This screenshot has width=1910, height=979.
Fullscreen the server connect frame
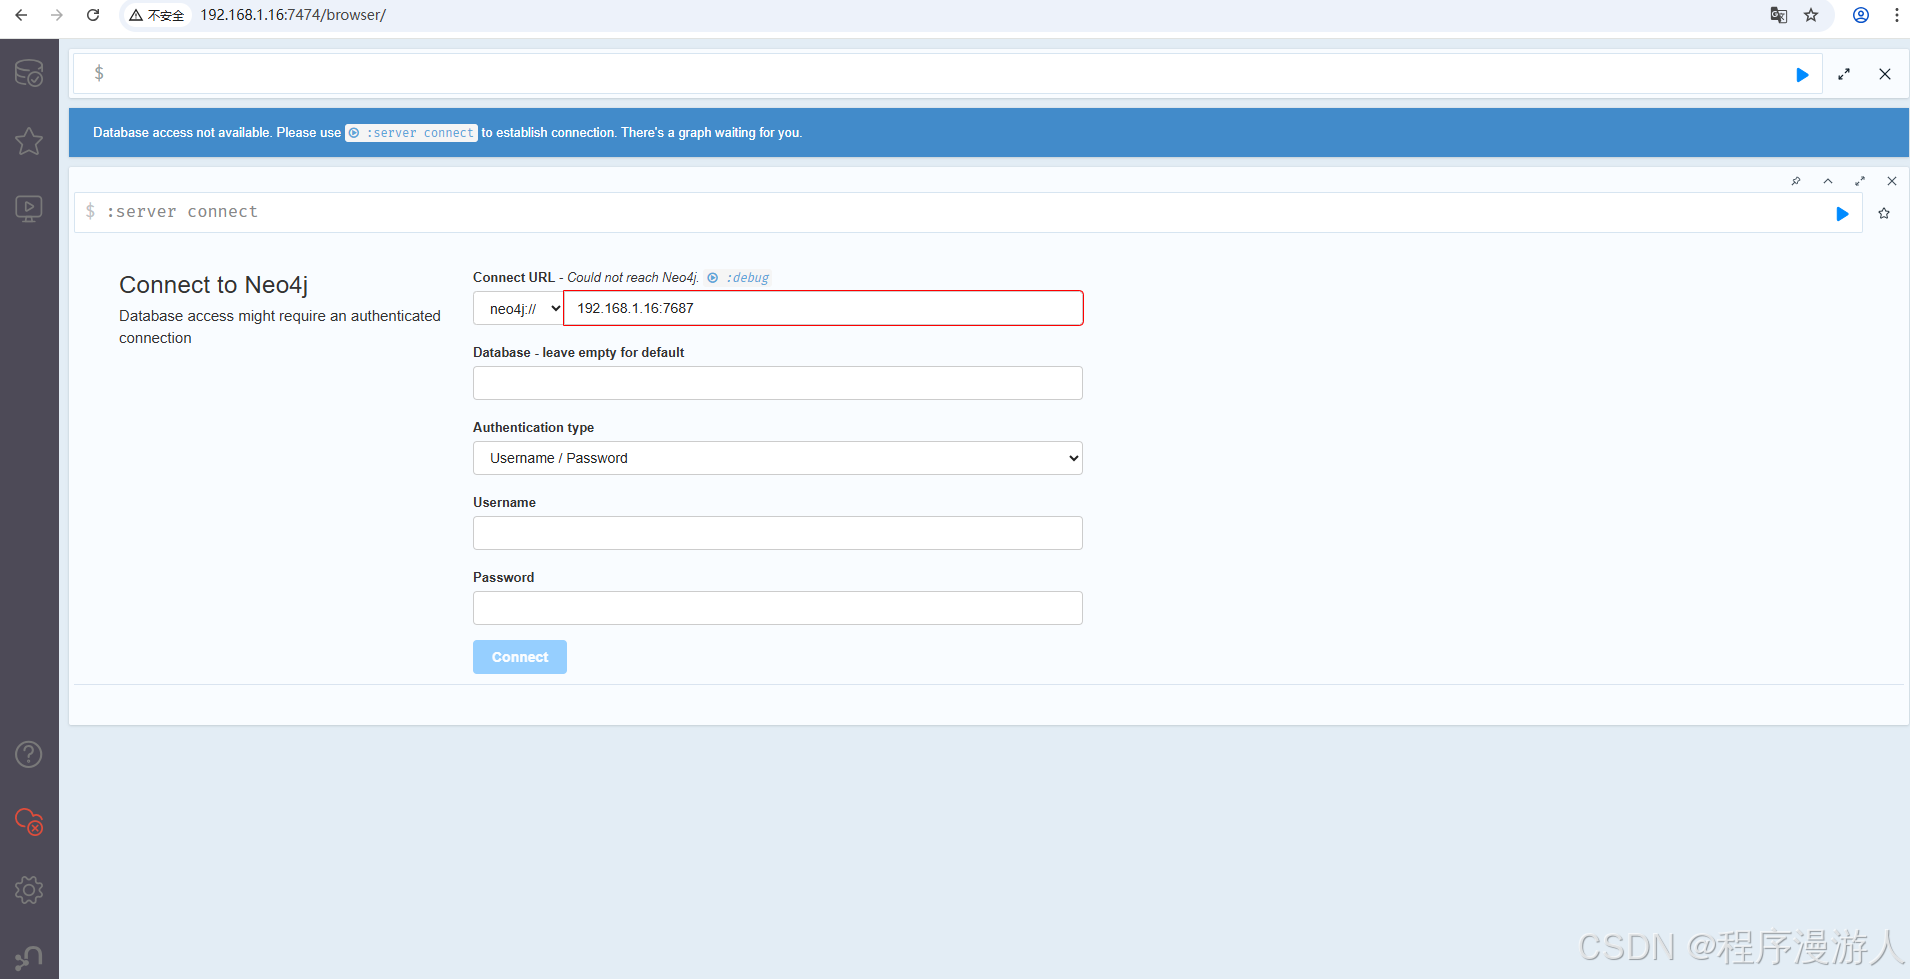(1860, 181)
